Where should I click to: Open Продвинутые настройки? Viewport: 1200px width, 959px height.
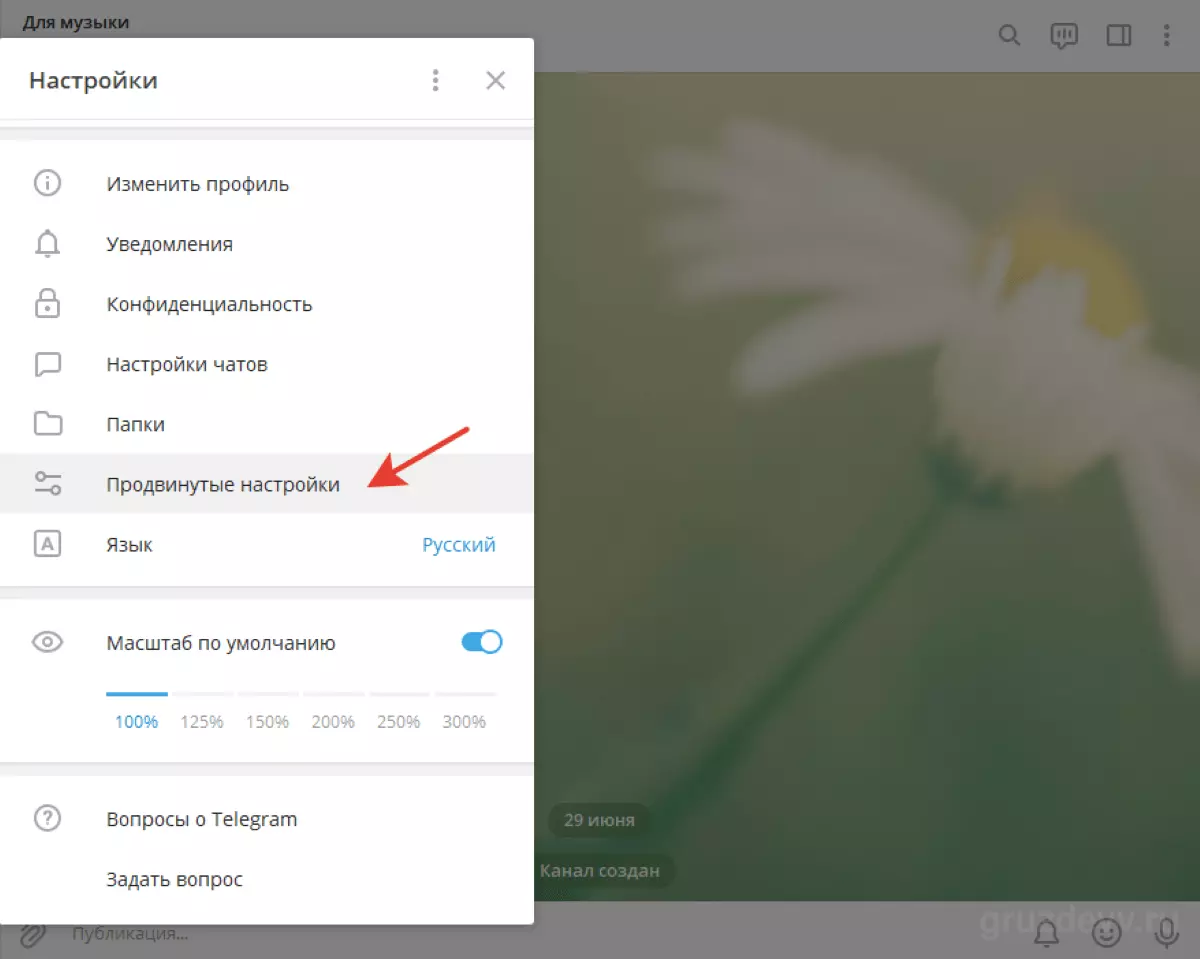tap(267, 484)
